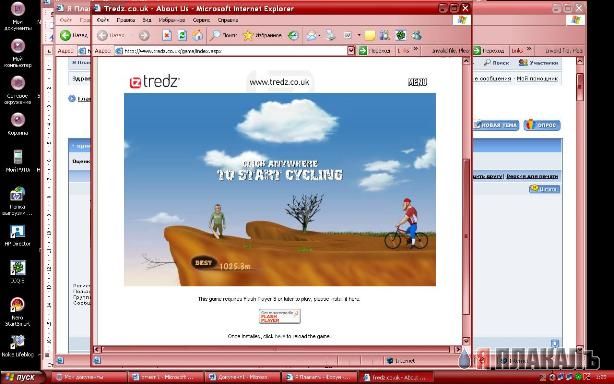Click Поиск in background forum page
The width and height of the screenshot is (614, 384).
(x=497, y=63)
